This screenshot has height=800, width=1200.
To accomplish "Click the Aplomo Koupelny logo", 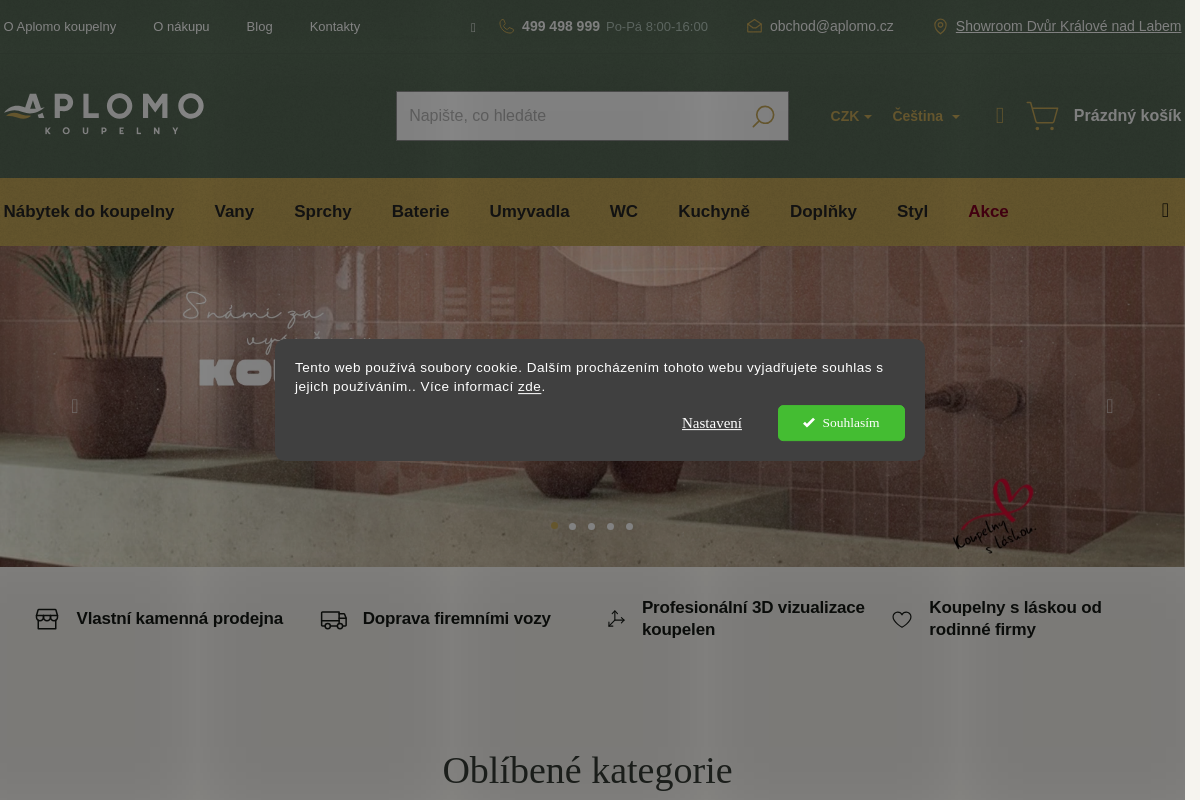I will point(103,114).
